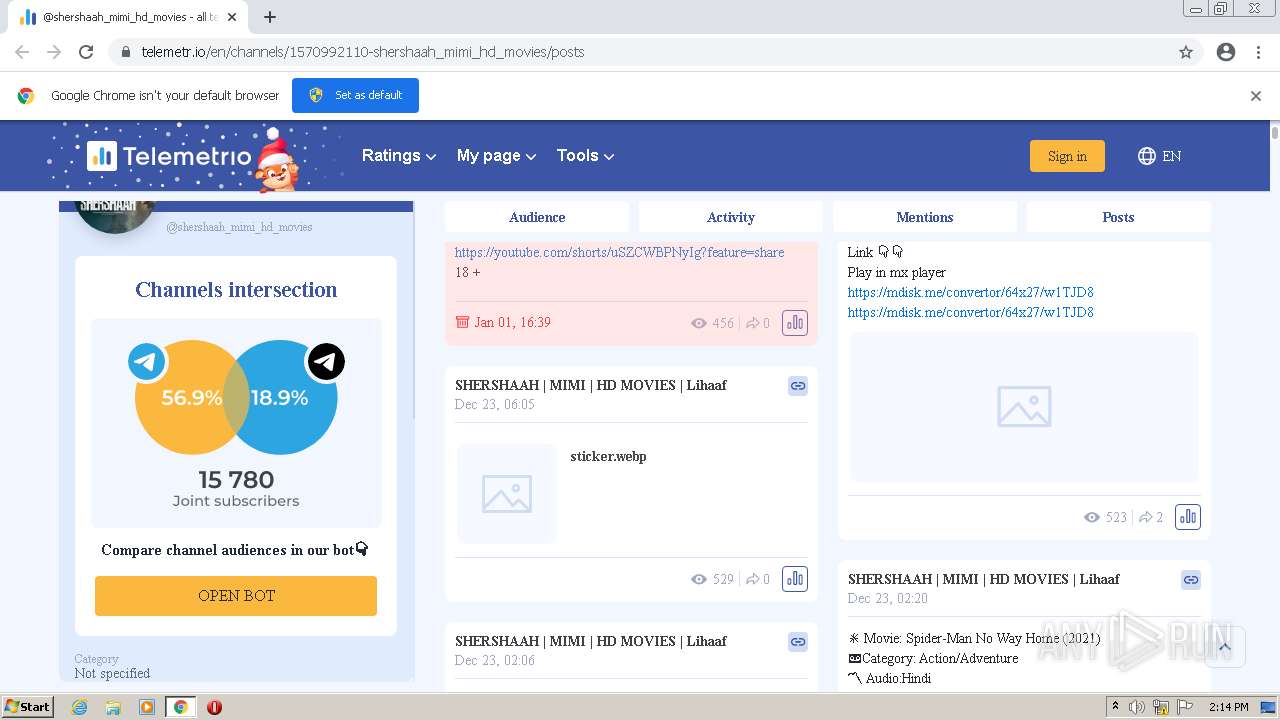Open Internet Explorer from the taskbar

point(79,707)
